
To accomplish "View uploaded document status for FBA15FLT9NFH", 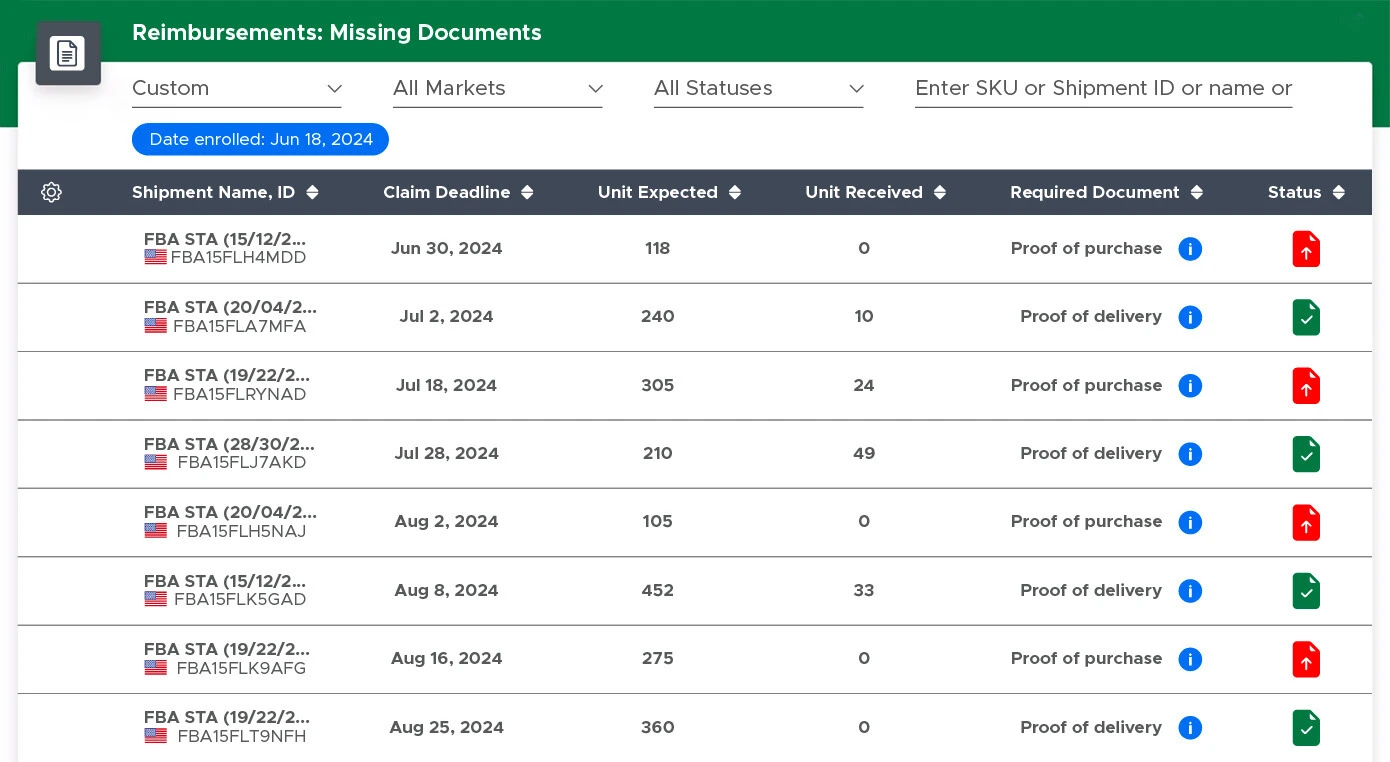I will 1306,728.
